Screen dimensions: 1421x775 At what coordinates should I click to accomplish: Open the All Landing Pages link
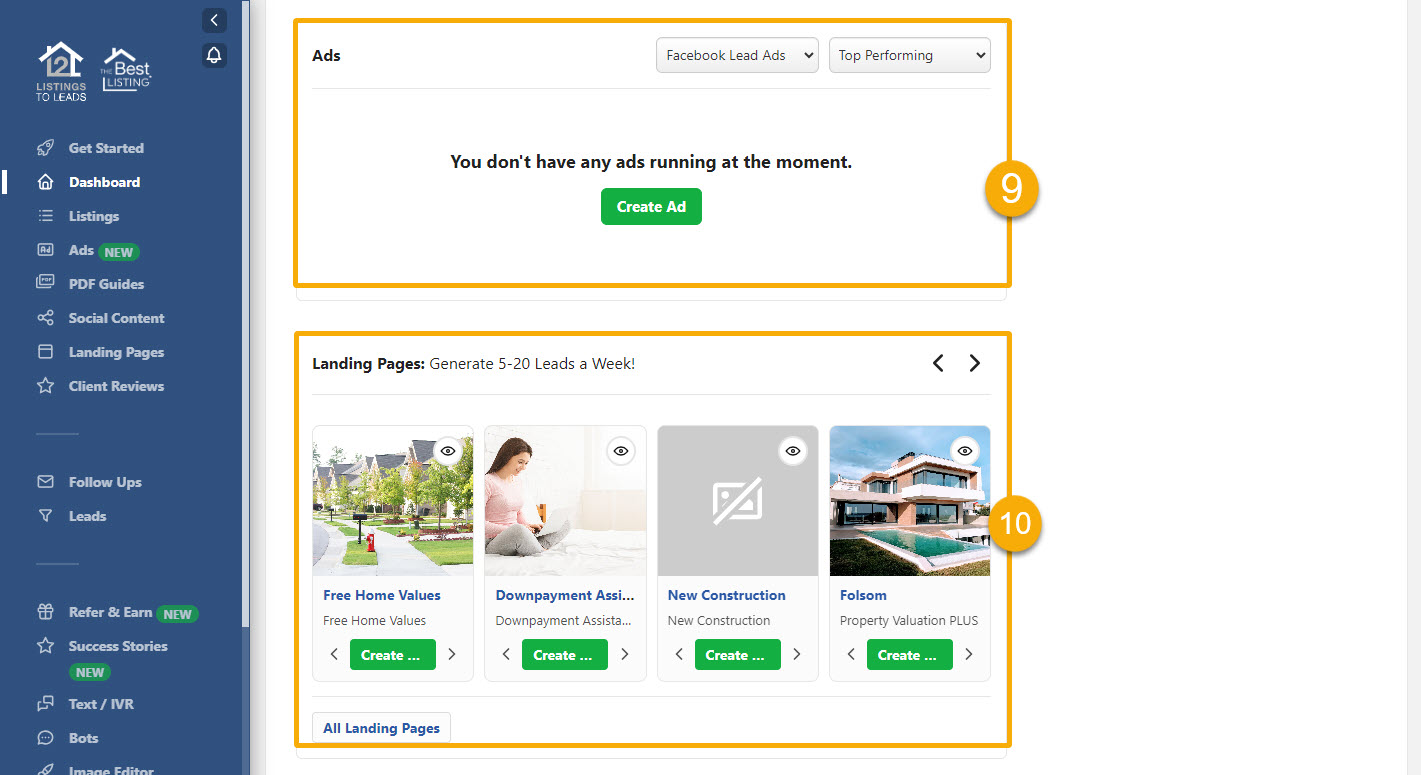pyautogui.click(x=381, y=728)
